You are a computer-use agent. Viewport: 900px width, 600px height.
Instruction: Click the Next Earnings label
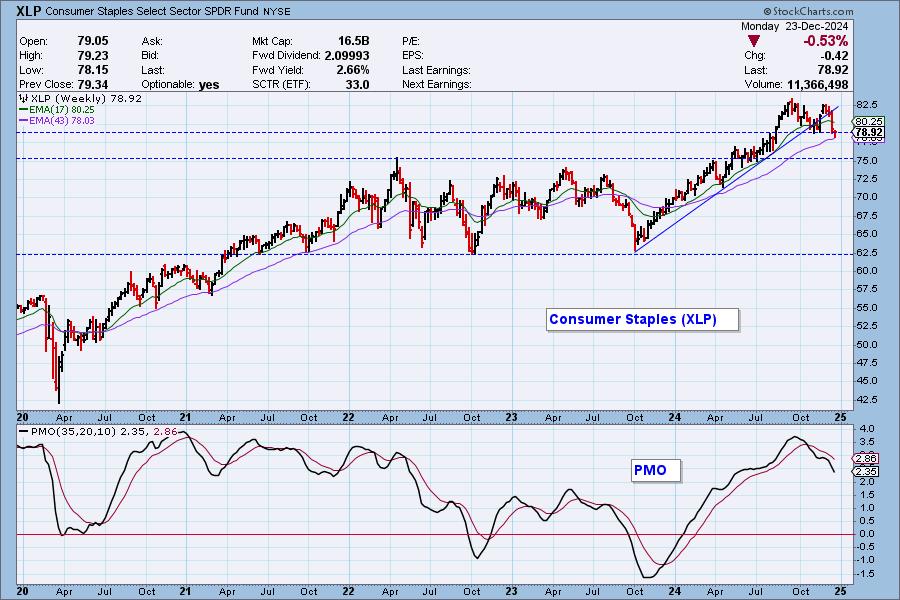pos(437,84)
